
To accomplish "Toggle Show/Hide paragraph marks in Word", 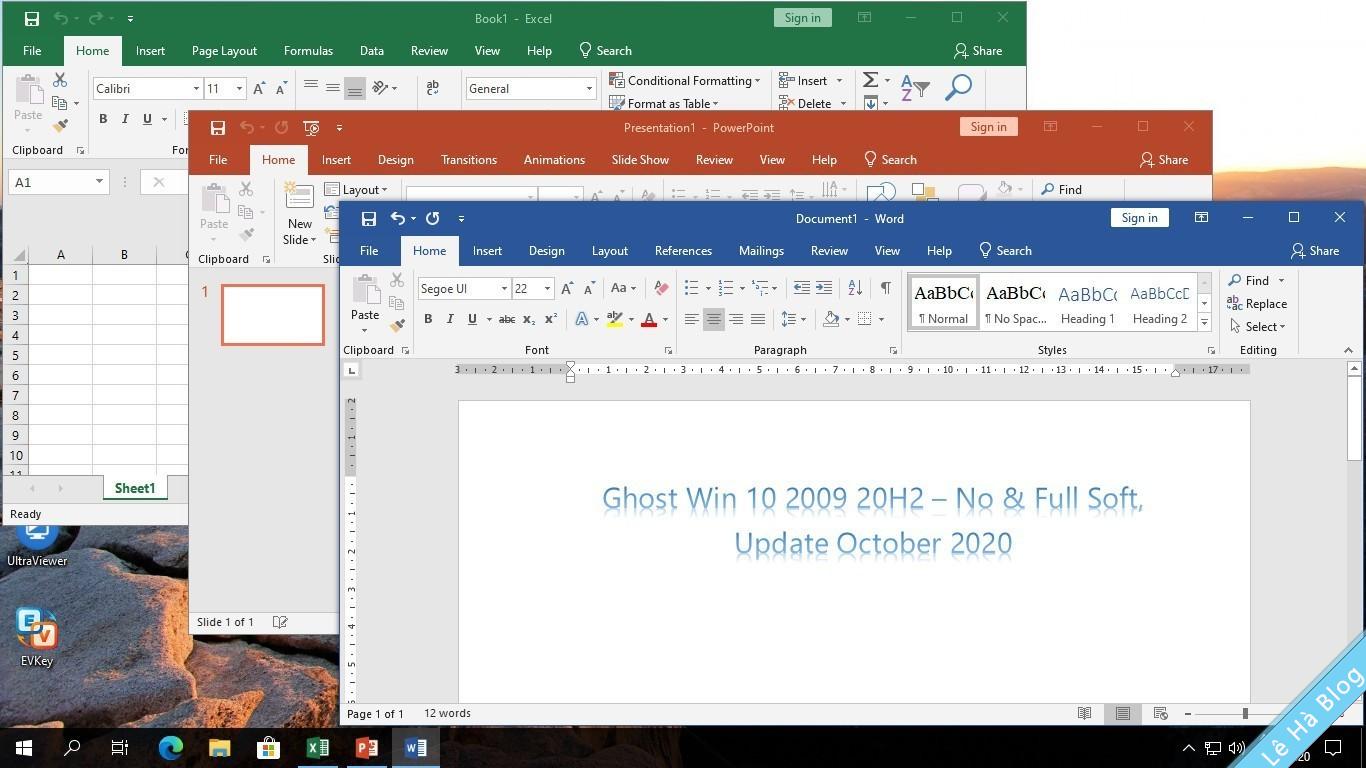I will click(x=885, y=288).
